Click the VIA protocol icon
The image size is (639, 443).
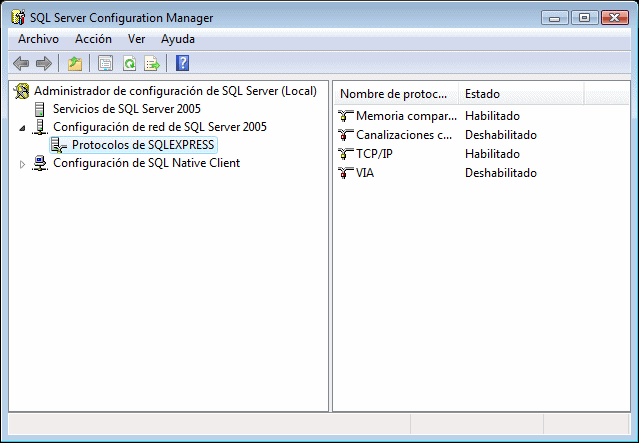345,173
